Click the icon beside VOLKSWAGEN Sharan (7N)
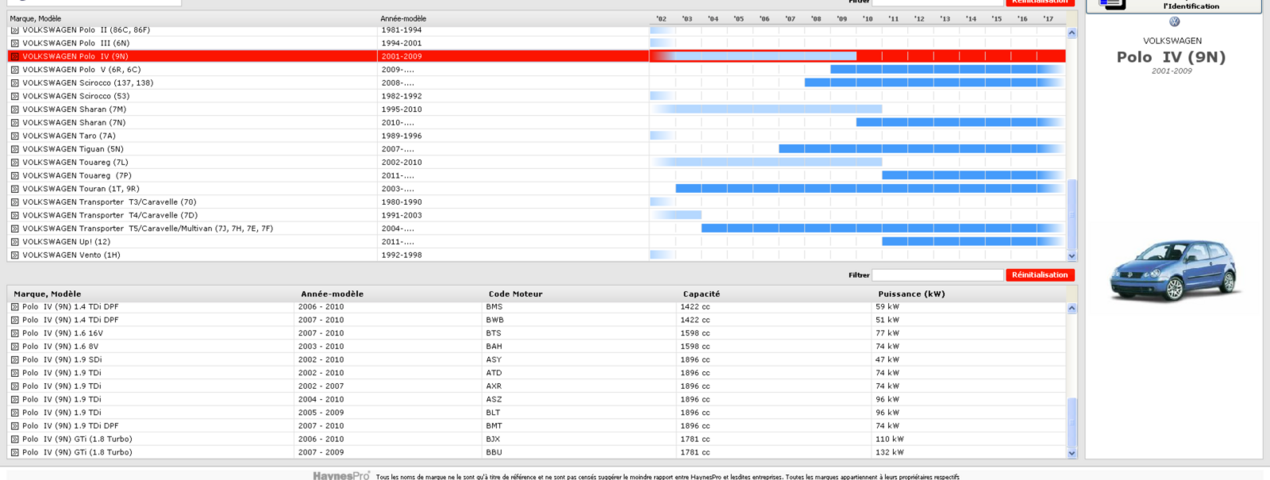This screenshot has height=480, width=1270. point(15,122)
